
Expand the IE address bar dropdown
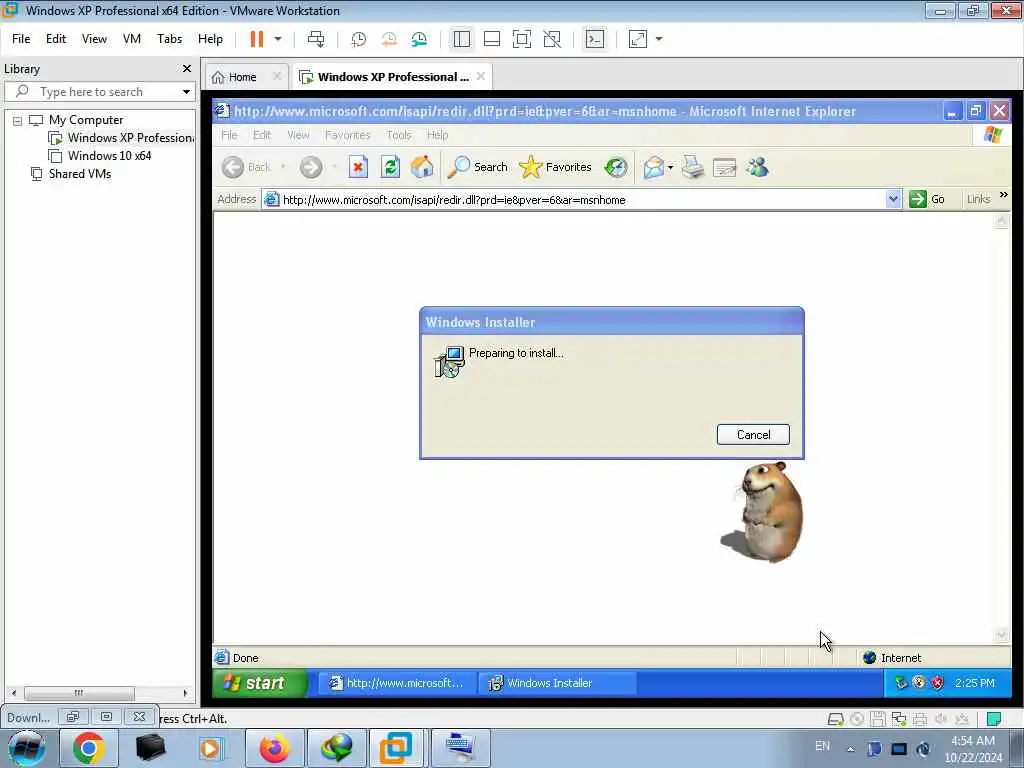click(893, 199)
